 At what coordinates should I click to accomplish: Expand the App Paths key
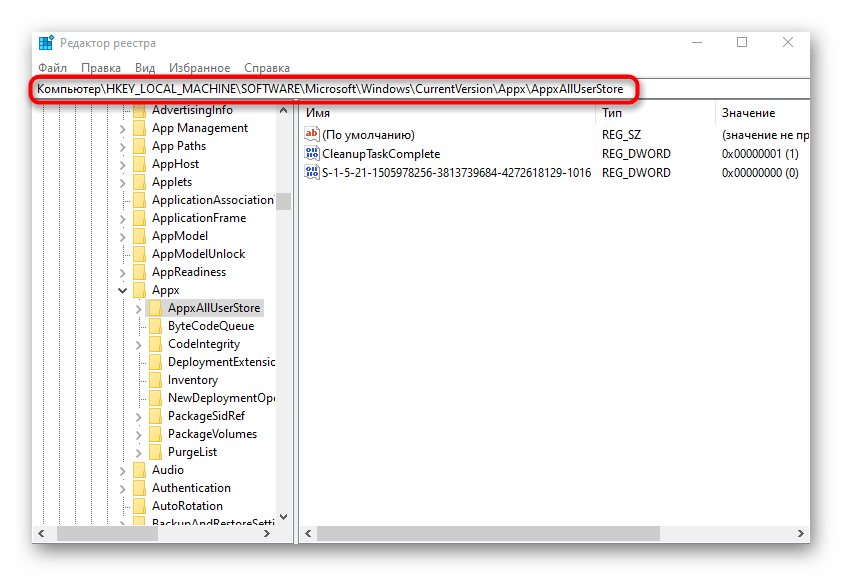[122, 147]
